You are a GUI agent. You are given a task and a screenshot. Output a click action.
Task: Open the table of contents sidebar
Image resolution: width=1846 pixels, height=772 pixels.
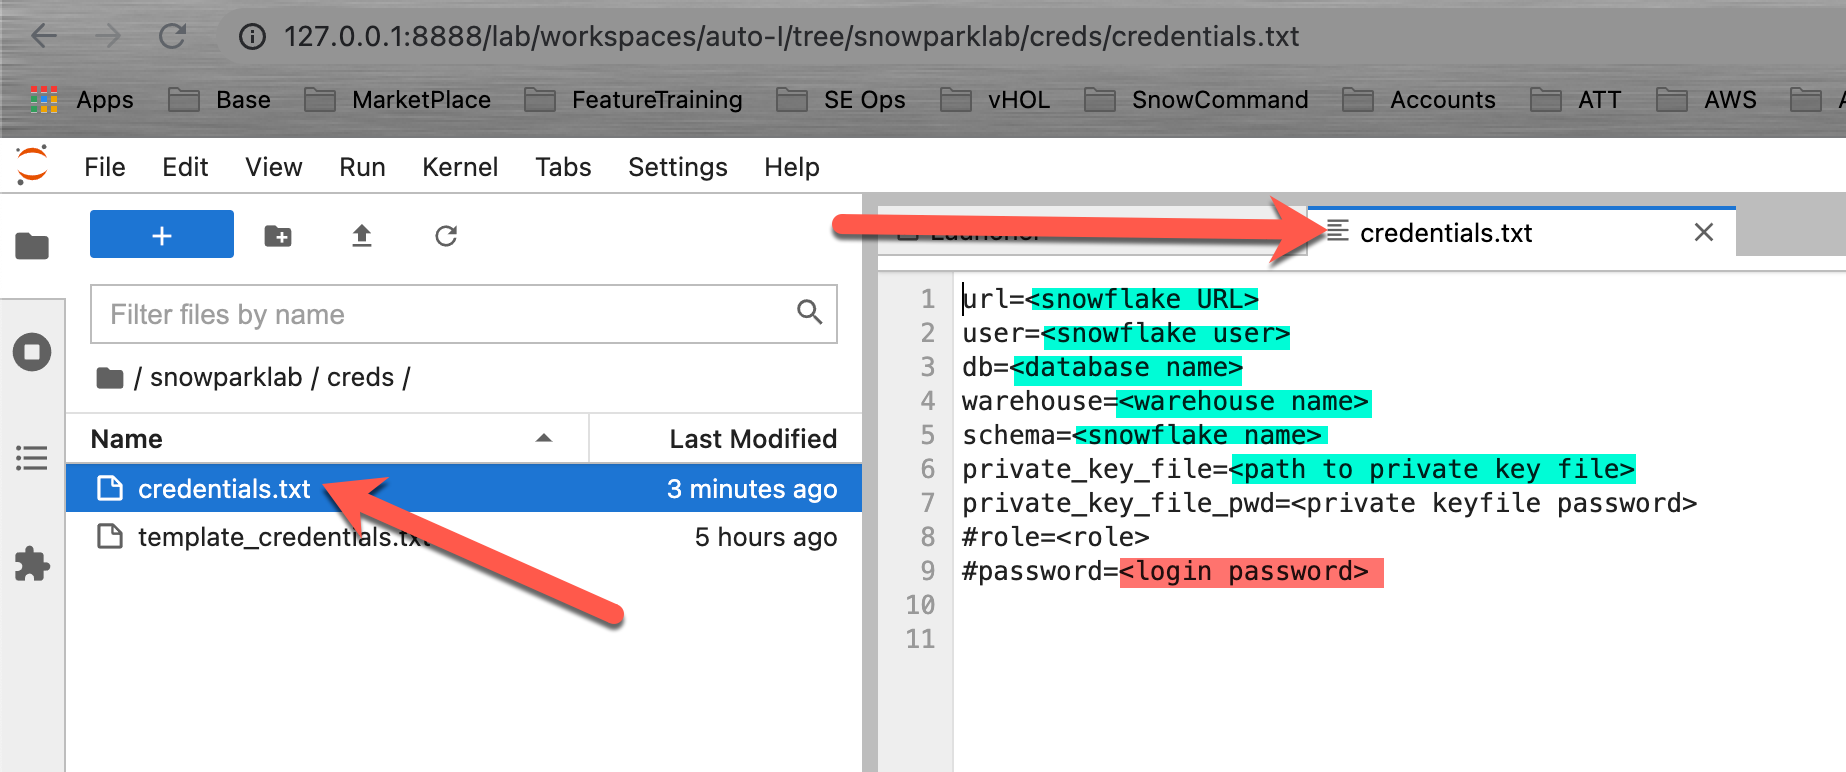point(32,458)
